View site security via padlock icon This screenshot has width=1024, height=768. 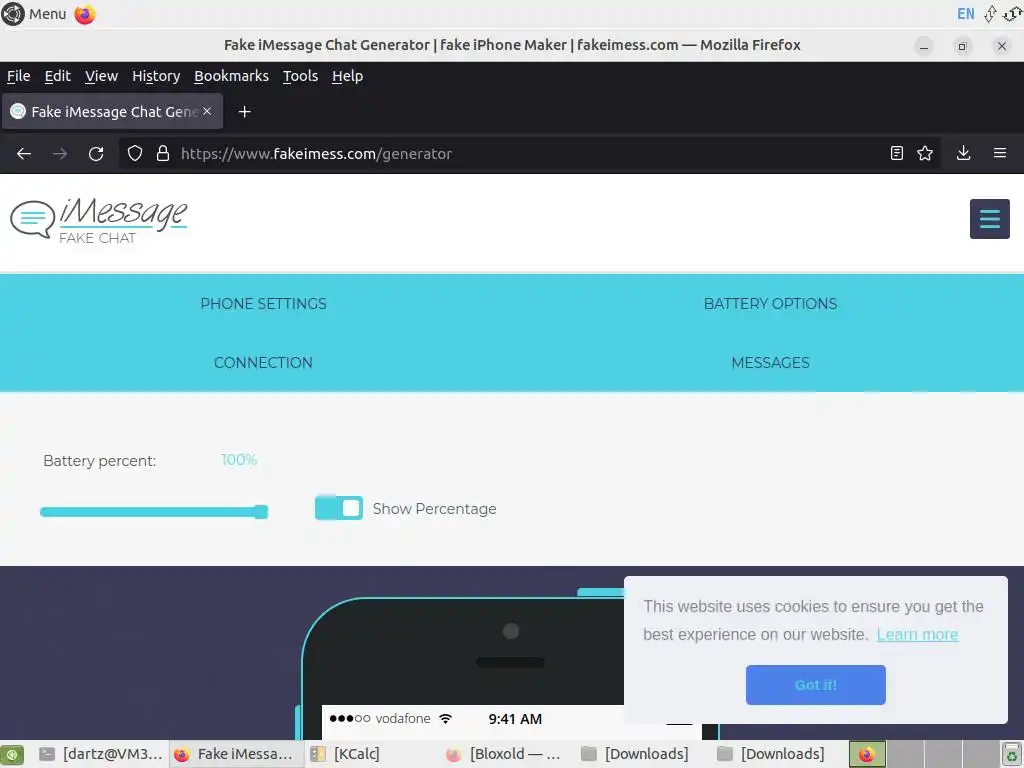click(163, 153)
